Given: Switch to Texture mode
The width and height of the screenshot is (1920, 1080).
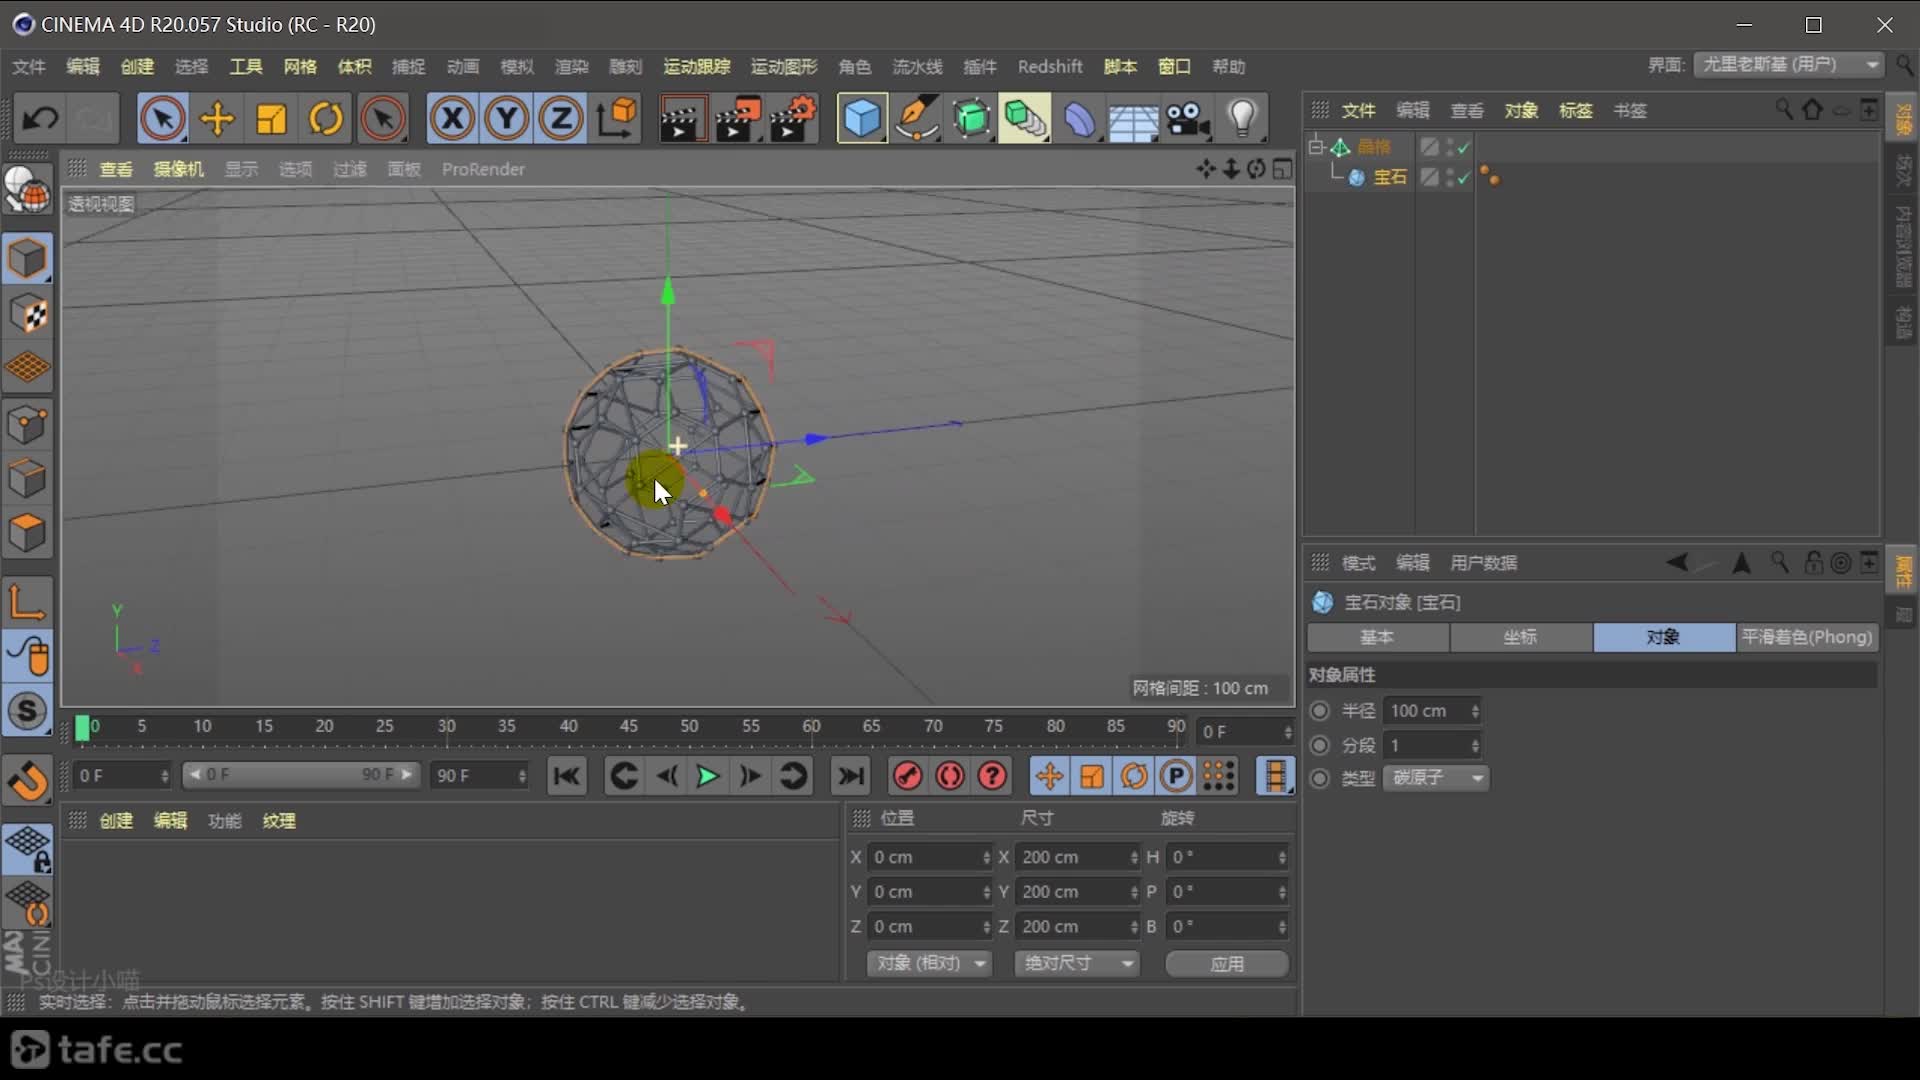Looking at the screenshot, I should click(27, 315).
